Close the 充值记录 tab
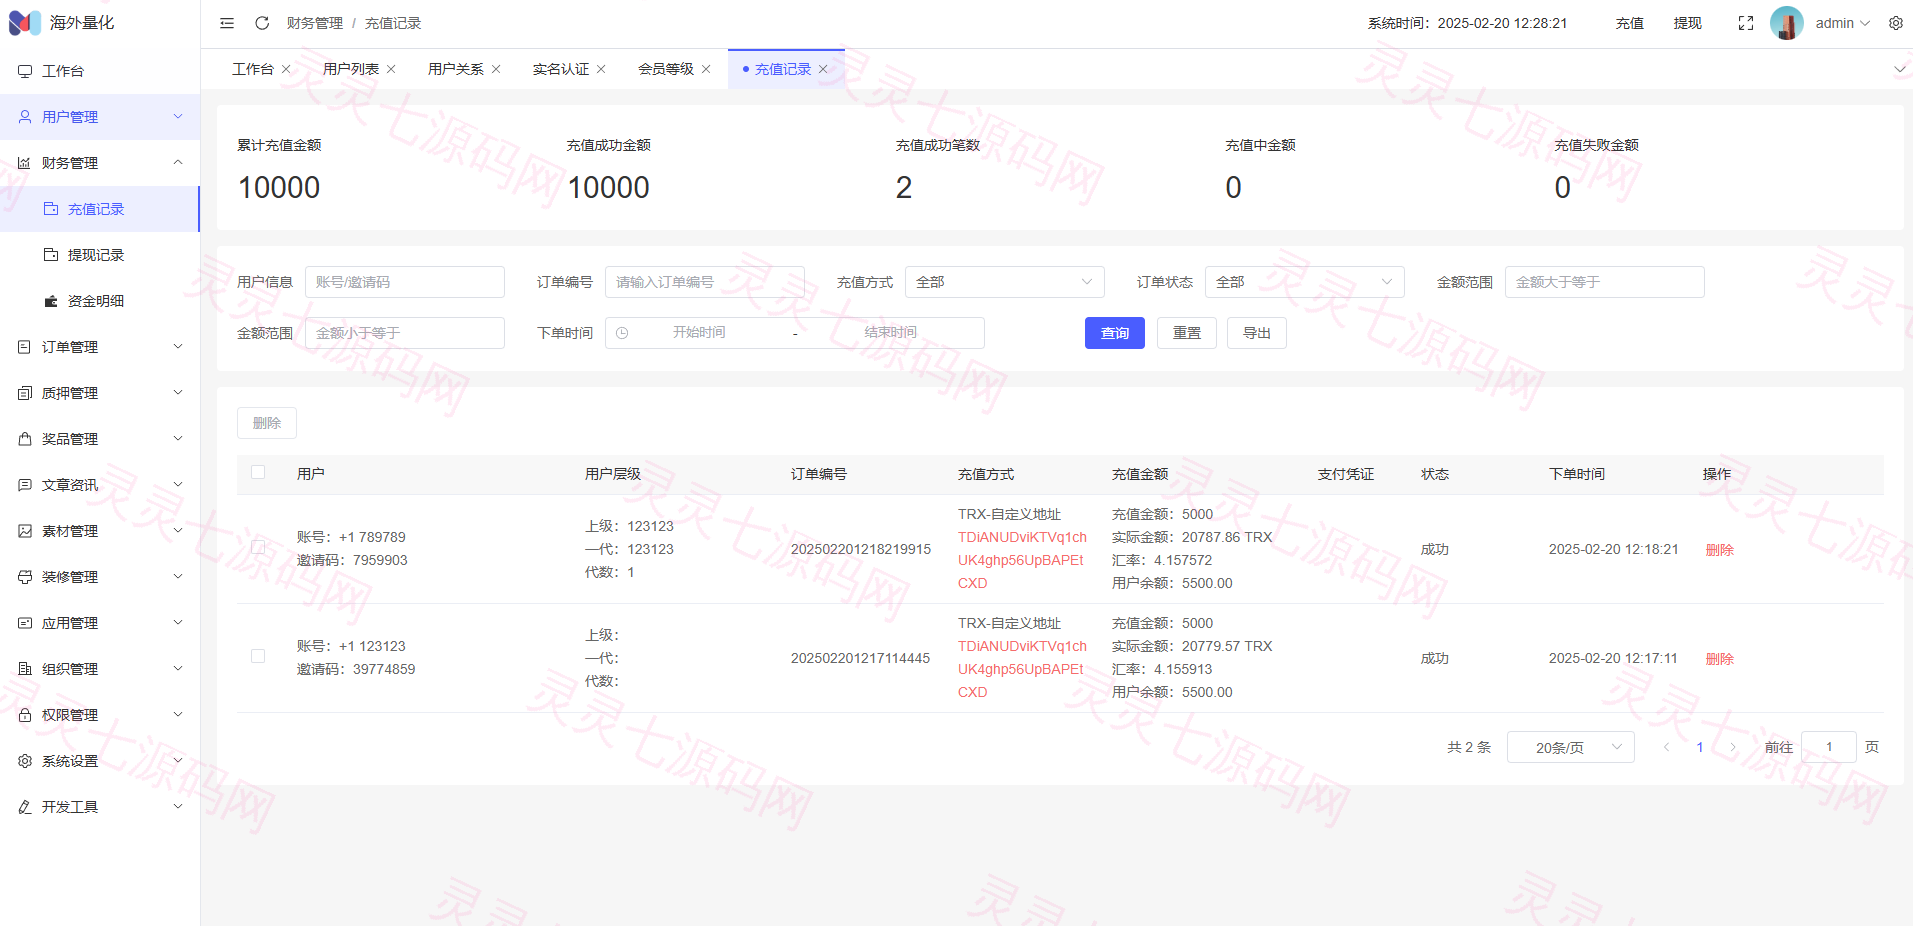This screenshot has width=1913, height=926. [x=823, y=69]
